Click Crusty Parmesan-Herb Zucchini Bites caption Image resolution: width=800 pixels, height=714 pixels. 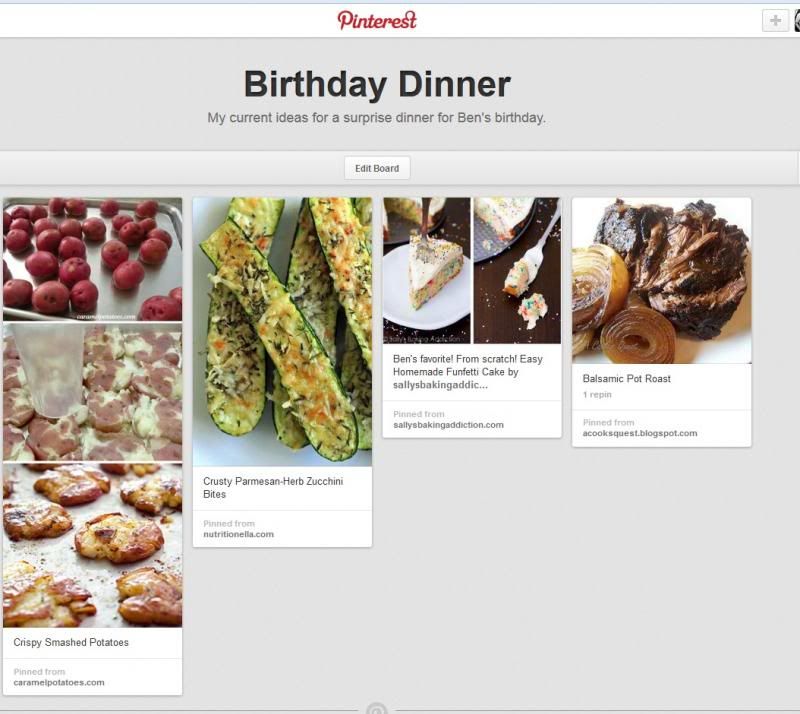tap(273, 487)
